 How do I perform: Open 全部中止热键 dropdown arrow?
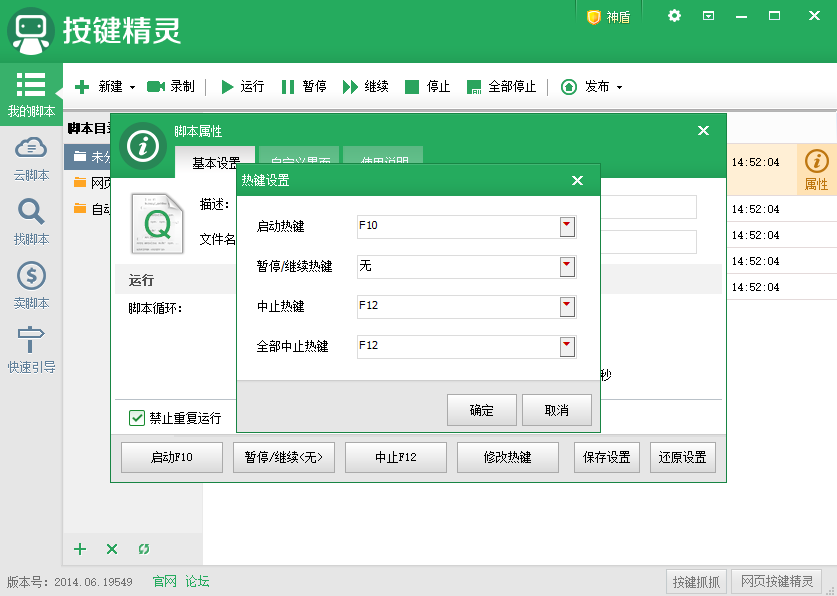[567, 347]
